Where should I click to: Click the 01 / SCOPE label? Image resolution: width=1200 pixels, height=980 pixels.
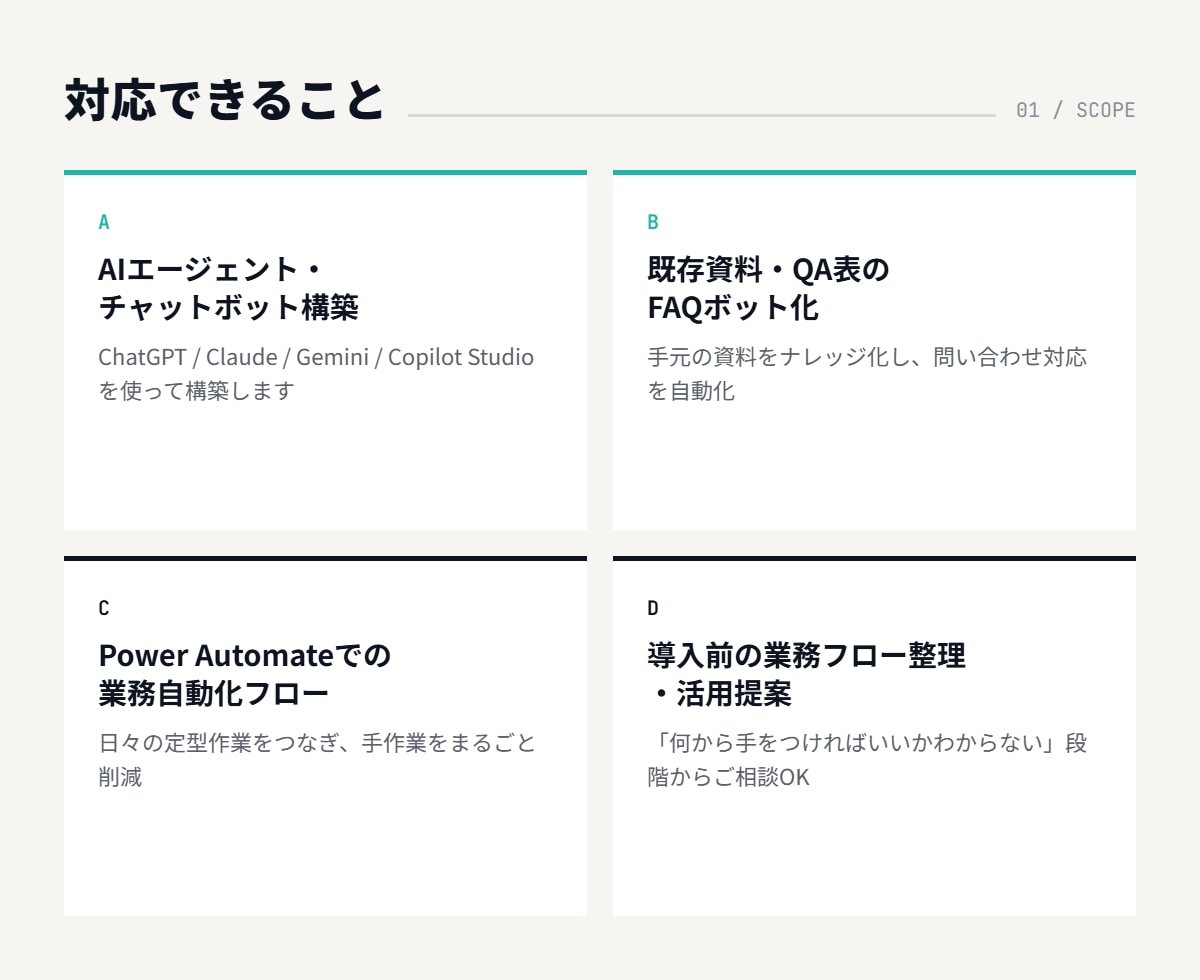[1075, 110]
